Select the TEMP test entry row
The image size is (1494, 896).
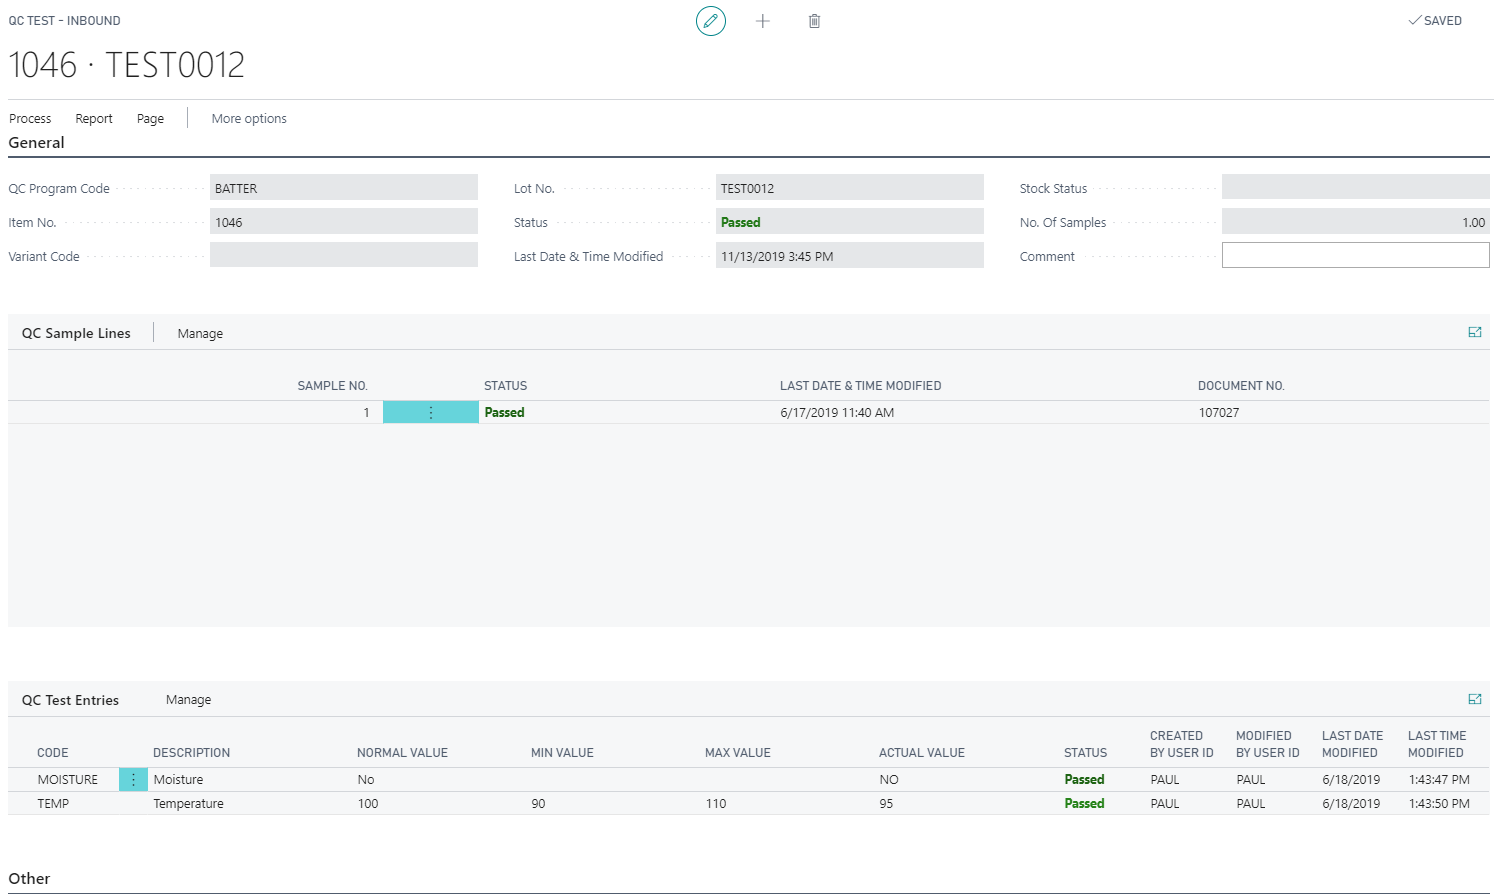[x=54, y=804]
